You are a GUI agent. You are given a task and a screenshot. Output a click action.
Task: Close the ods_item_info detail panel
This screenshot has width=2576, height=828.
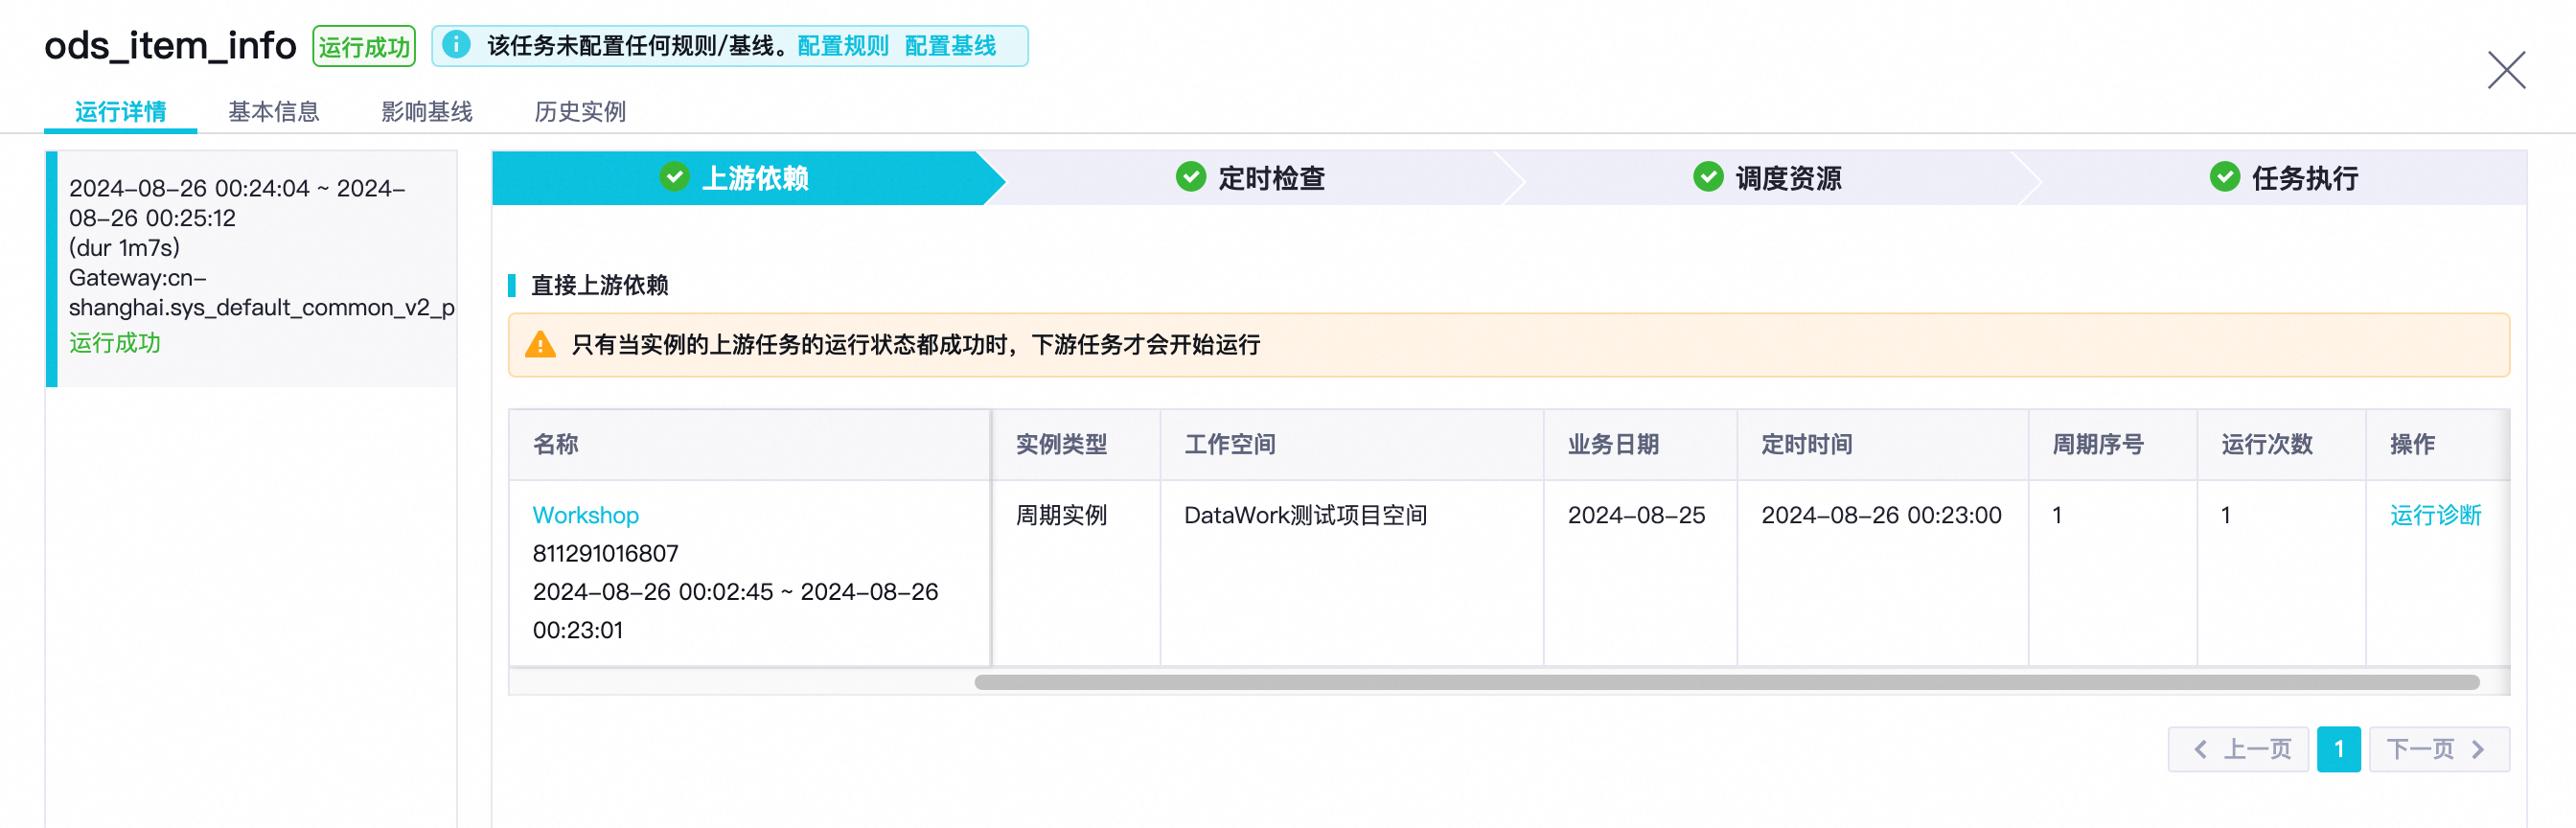(x=2505, y=70)
